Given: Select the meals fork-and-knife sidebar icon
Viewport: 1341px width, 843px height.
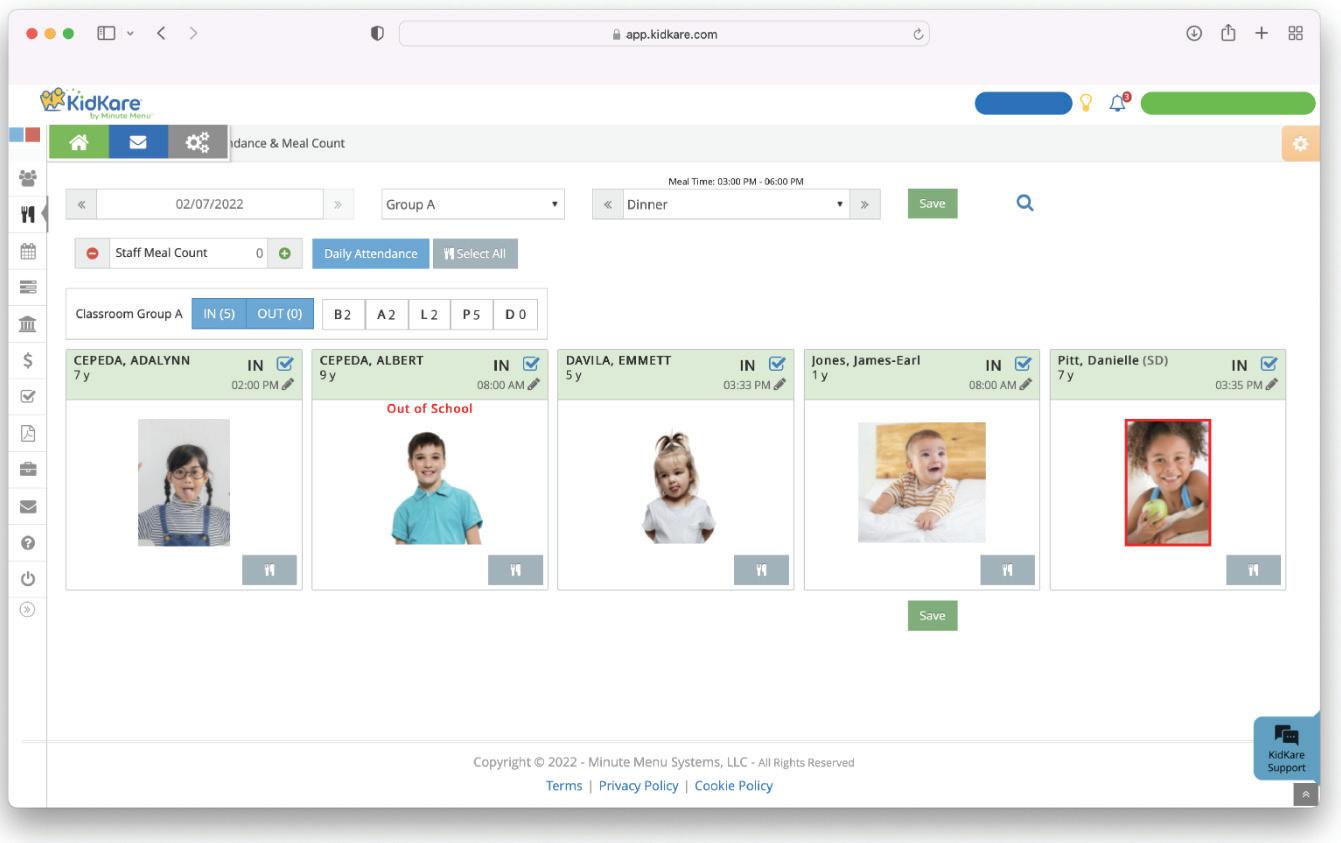Looking at the screenshot, I should point(28,214).
